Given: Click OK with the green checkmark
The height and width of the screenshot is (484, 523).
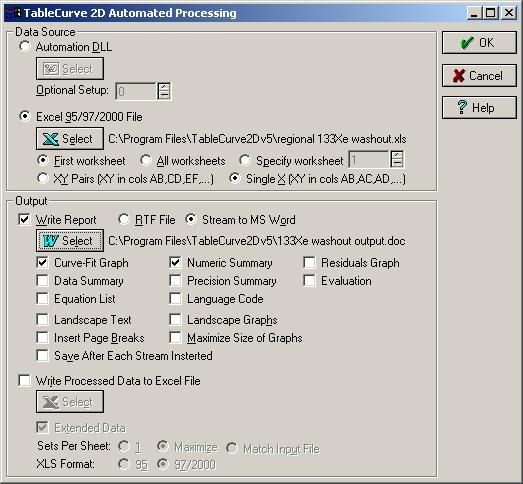Looking at the screenshot, I should click(479, 43).
